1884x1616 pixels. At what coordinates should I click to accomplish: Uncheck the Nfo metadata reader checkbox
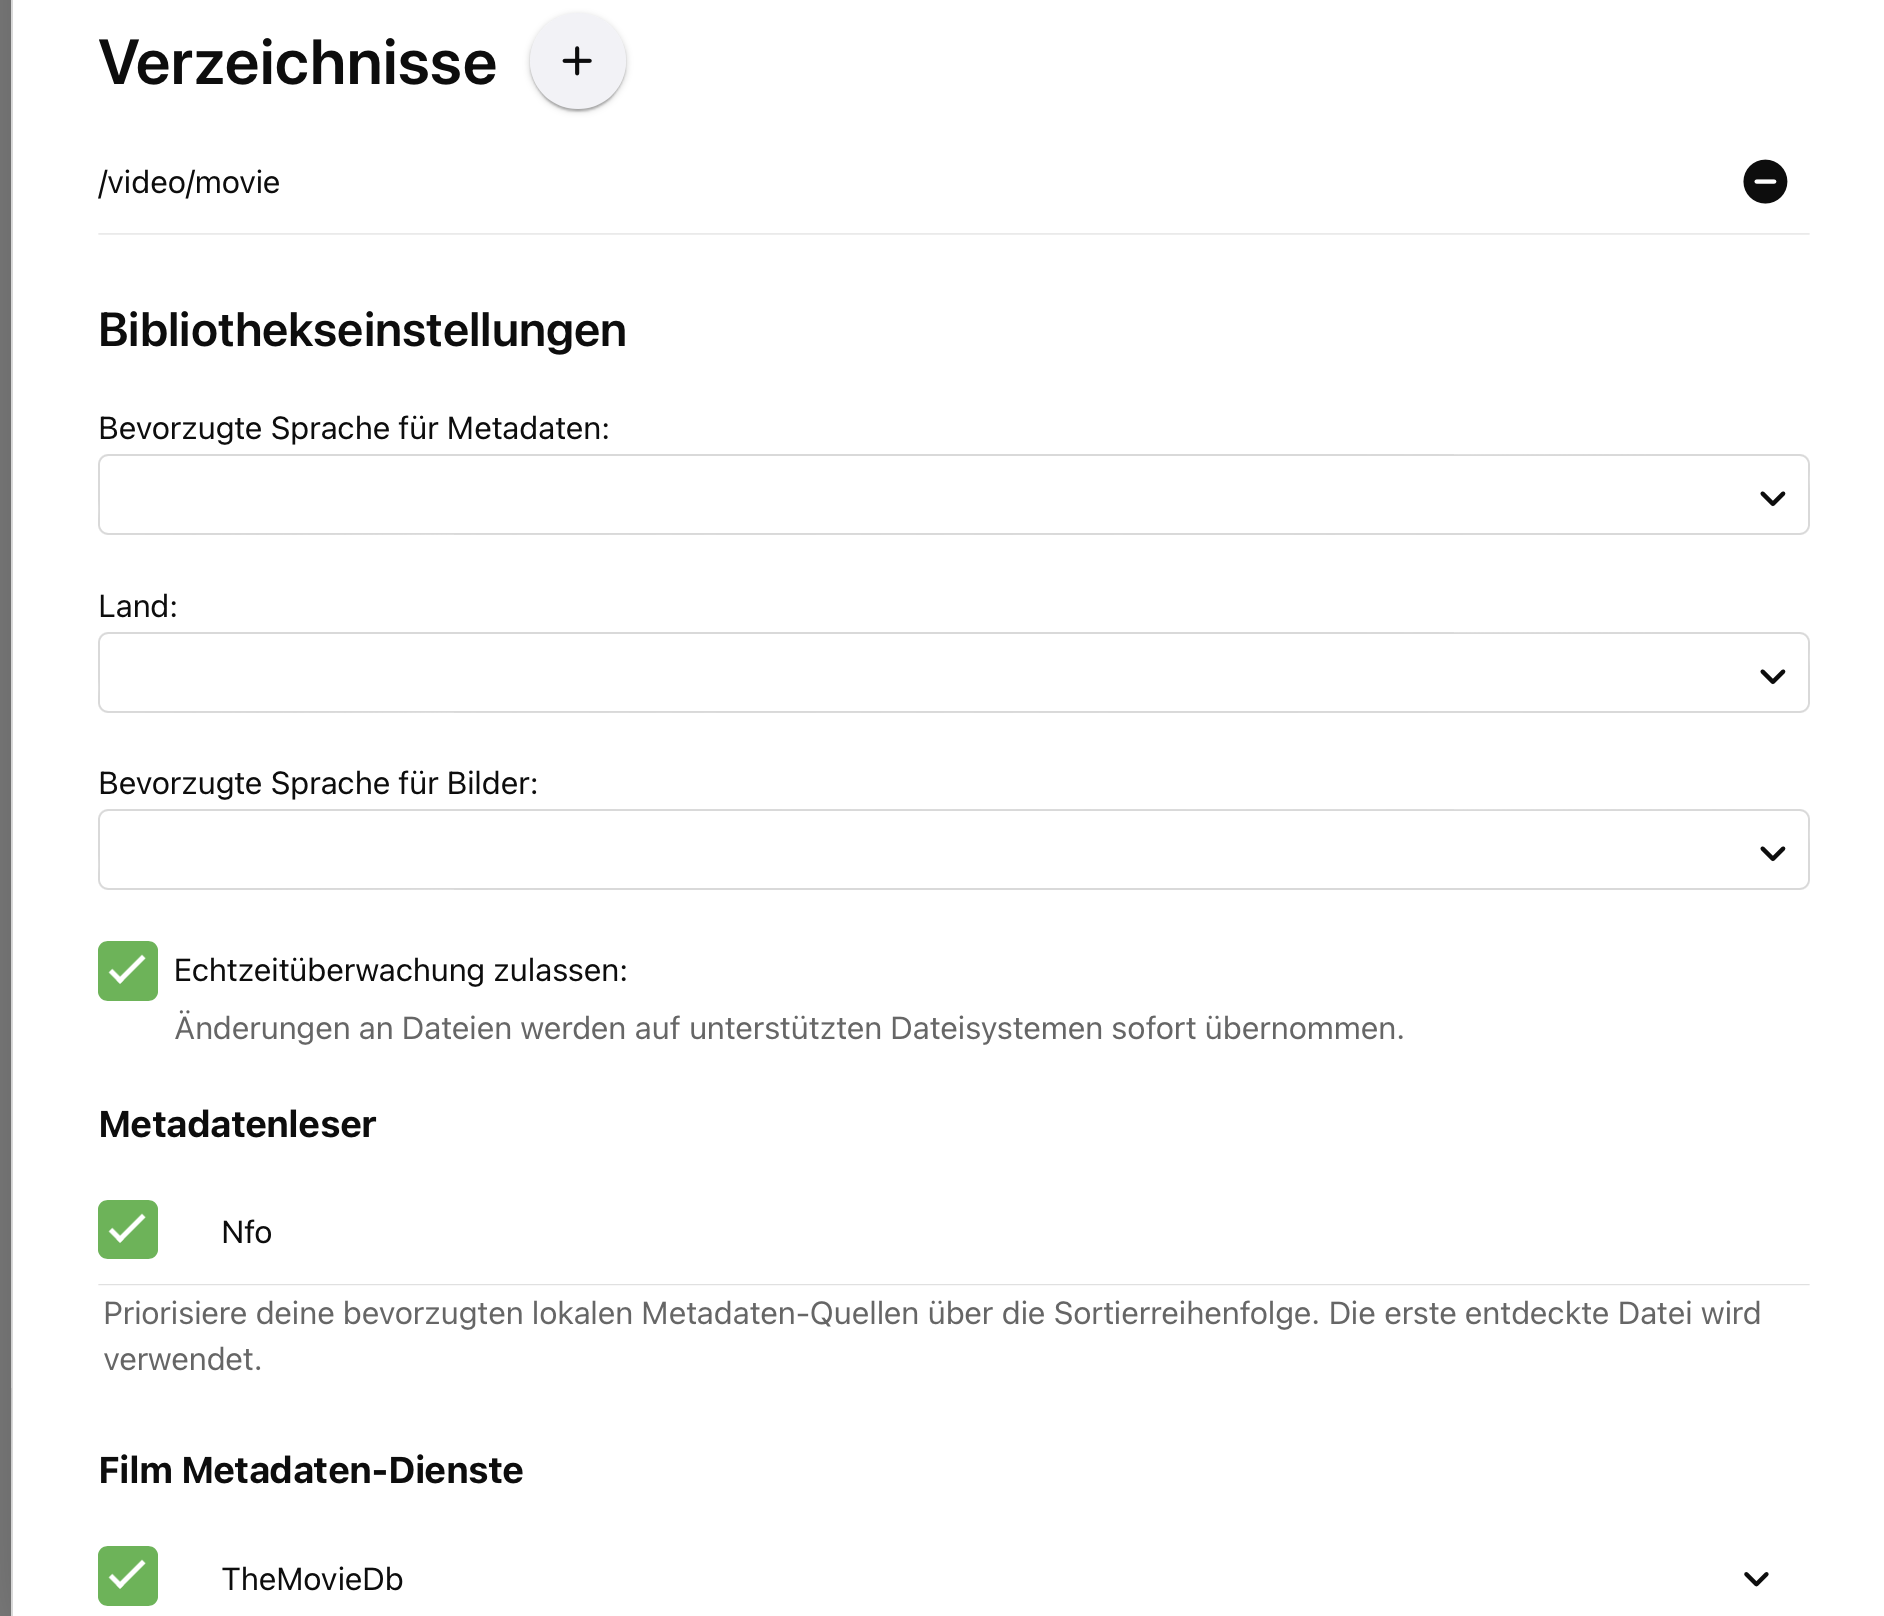pos(128,1230)
